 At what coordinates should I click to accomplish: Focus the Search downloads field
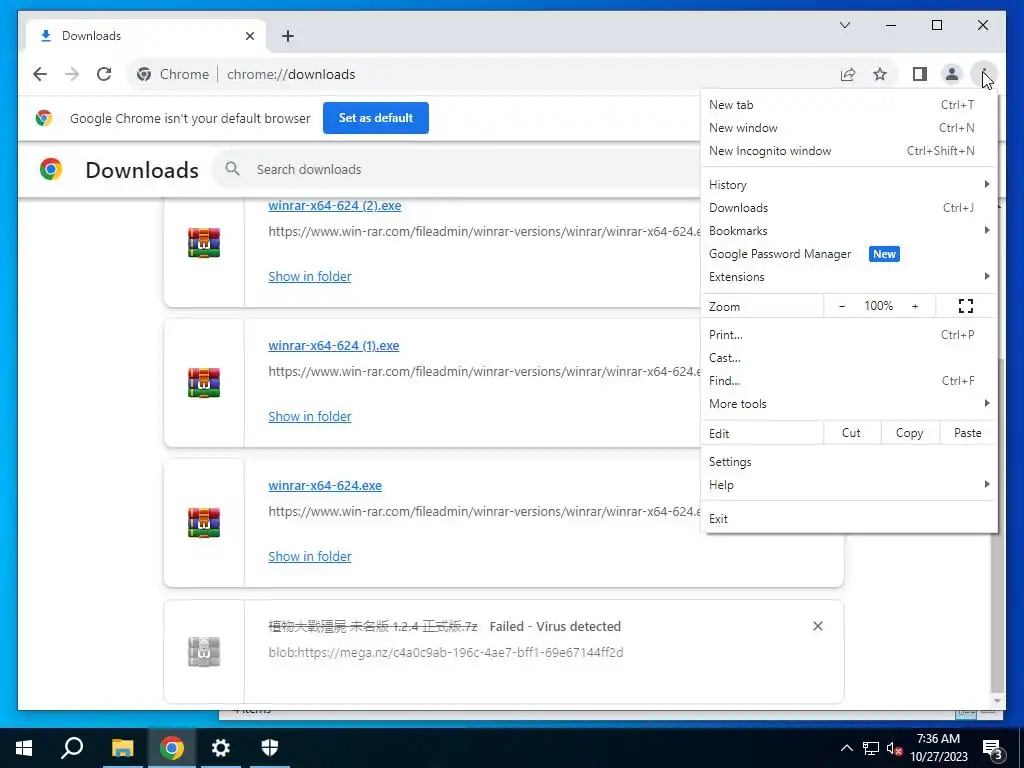[x=457, y=169]
